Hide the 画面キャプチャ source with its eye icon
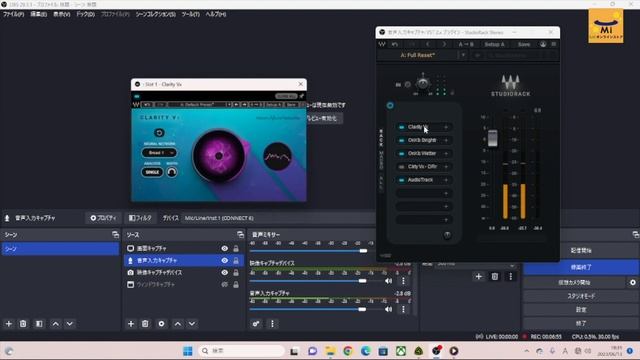 [224, 248]
